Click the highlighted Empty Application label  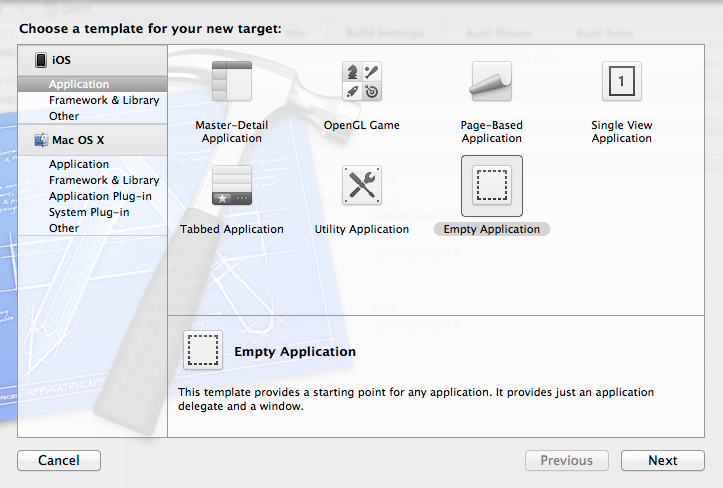click(492, 229)
